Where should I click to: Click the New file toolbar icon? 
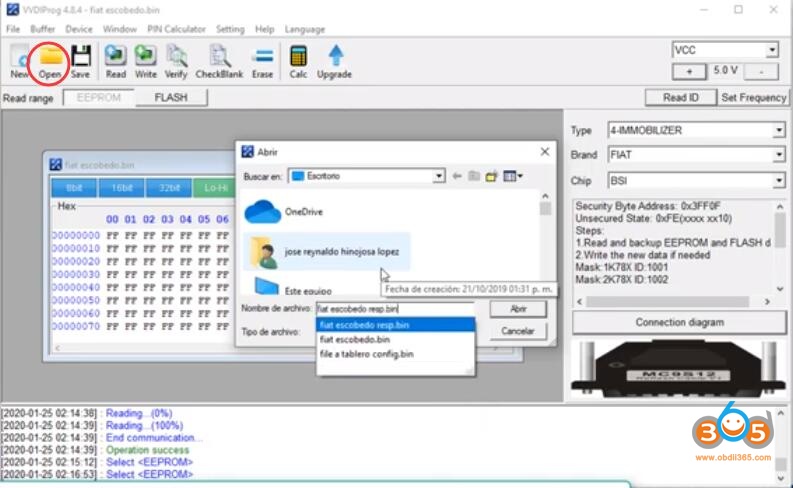pyautogui.click(x=19, y=61)
